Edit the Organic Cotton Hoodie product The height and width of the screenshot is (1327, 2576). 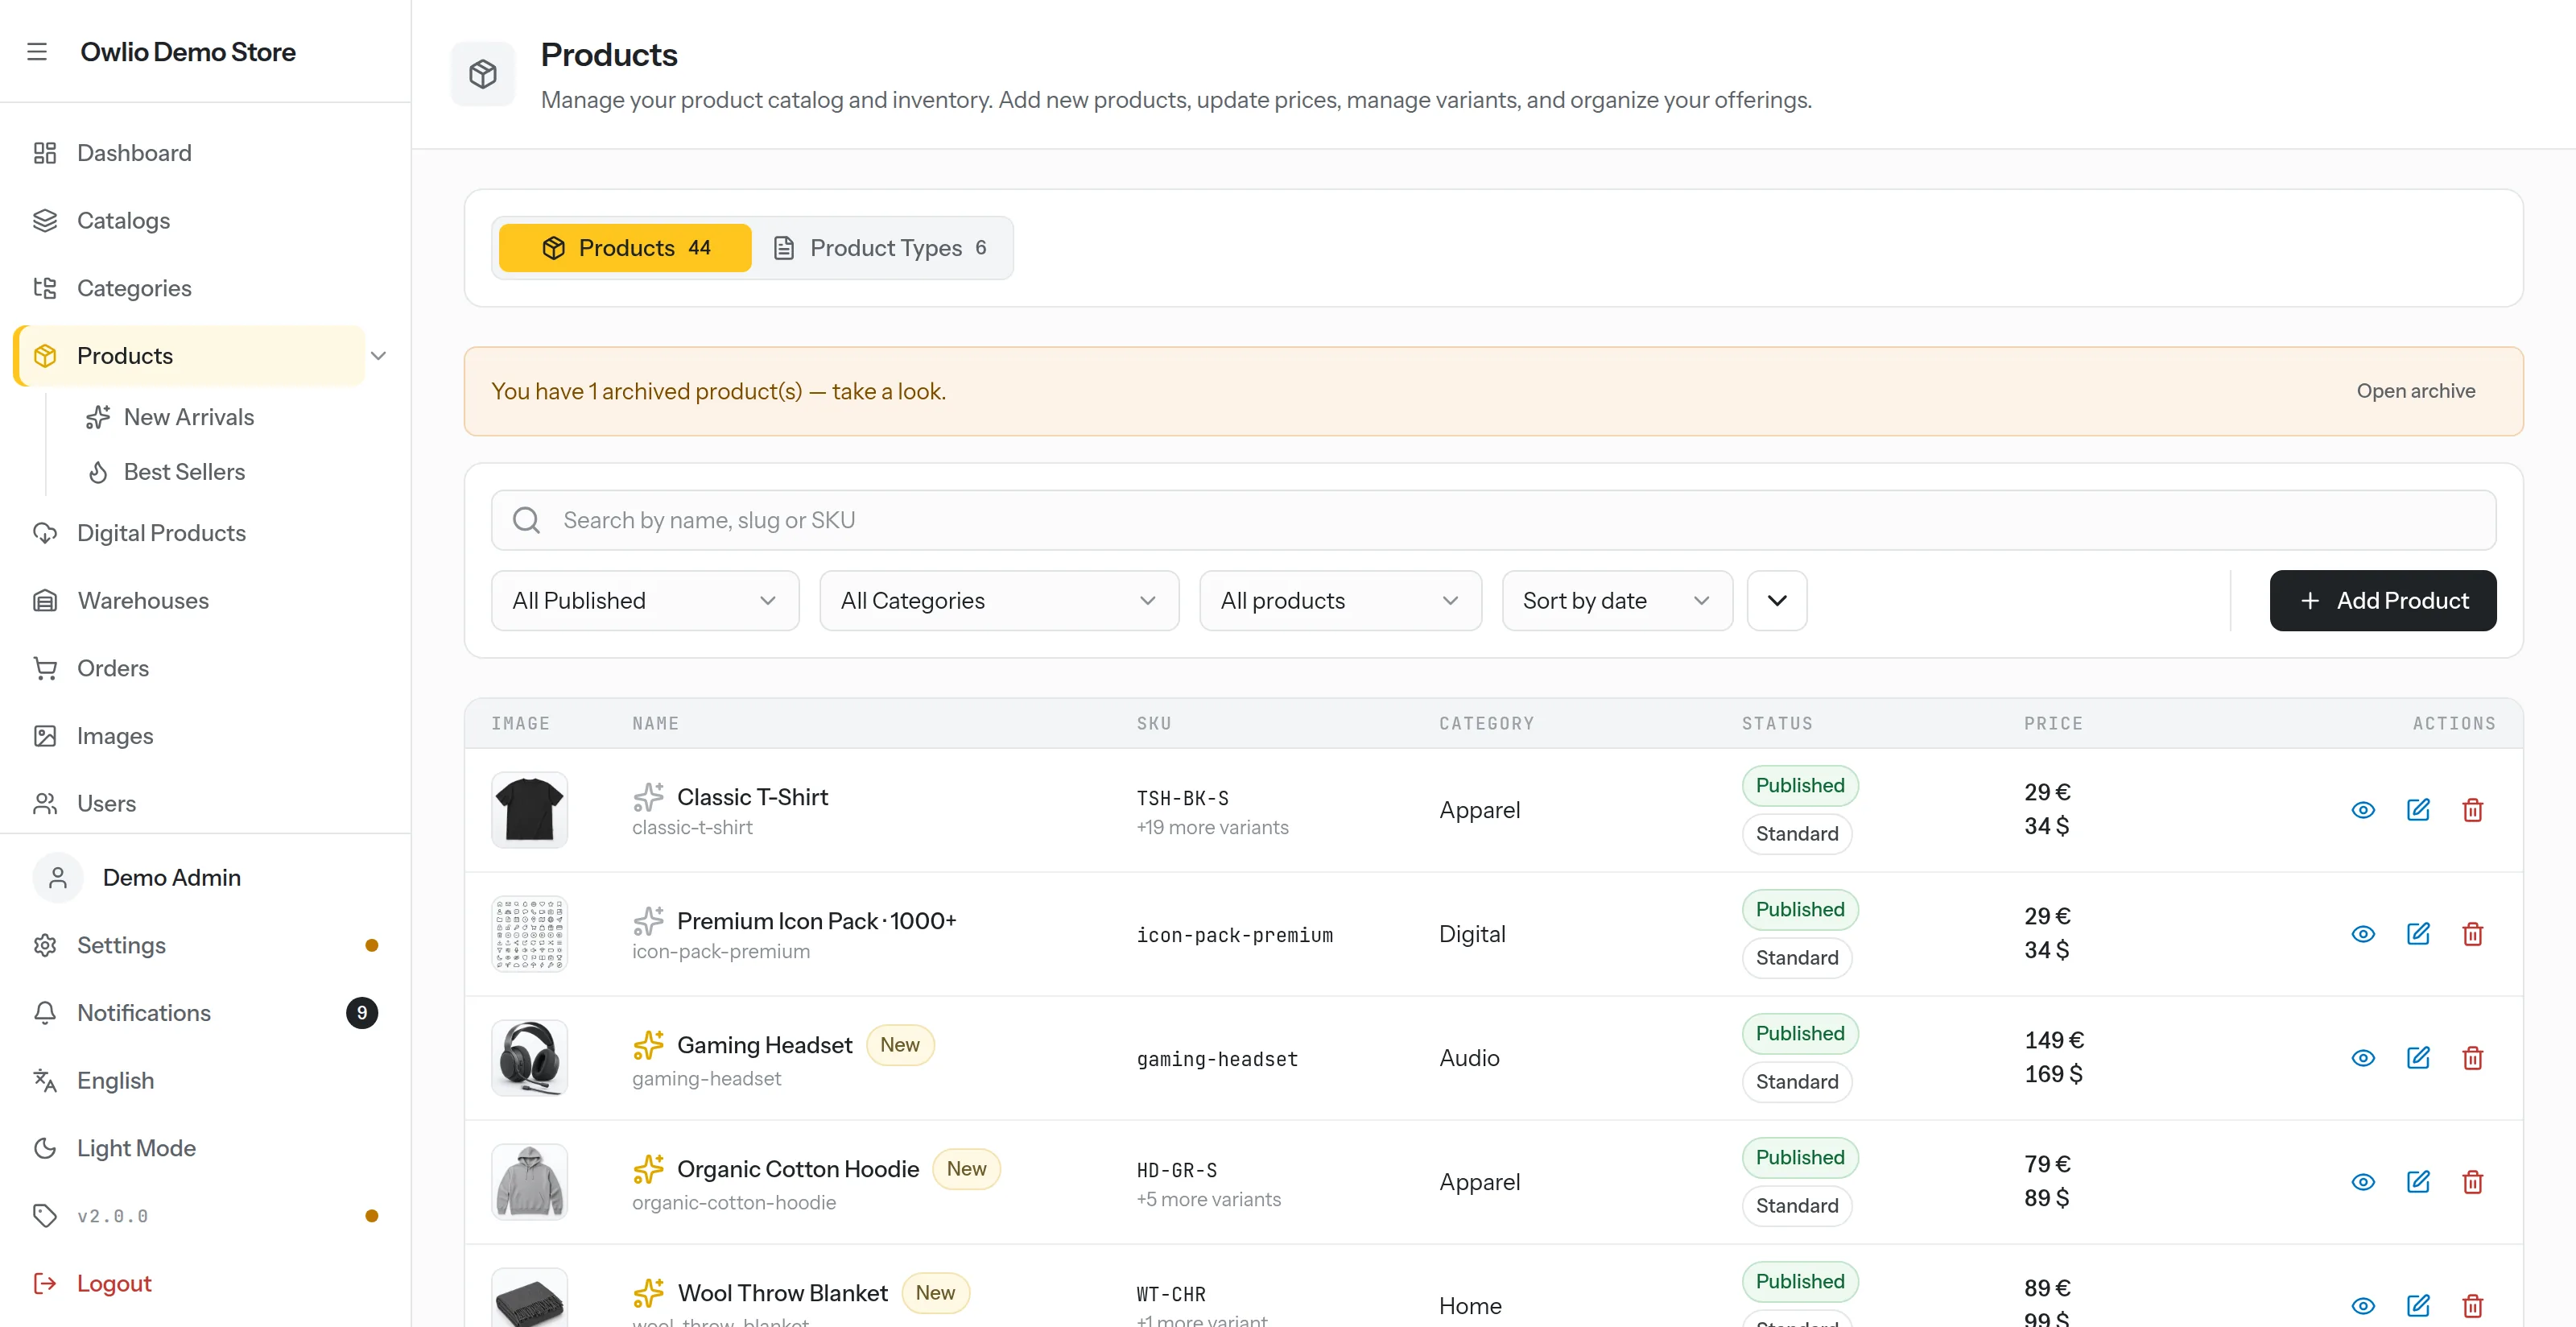pyautogui.click(x=2418, y=1182)
